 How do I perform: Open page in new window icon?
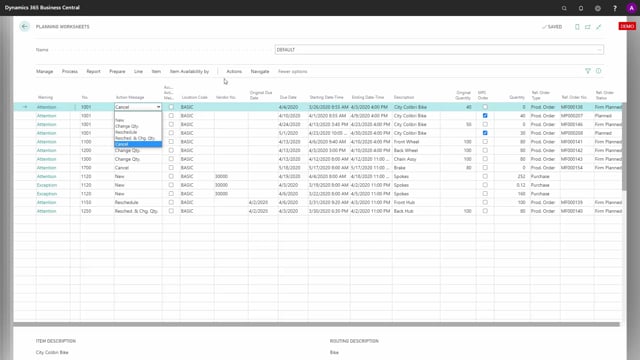point(588,27)
